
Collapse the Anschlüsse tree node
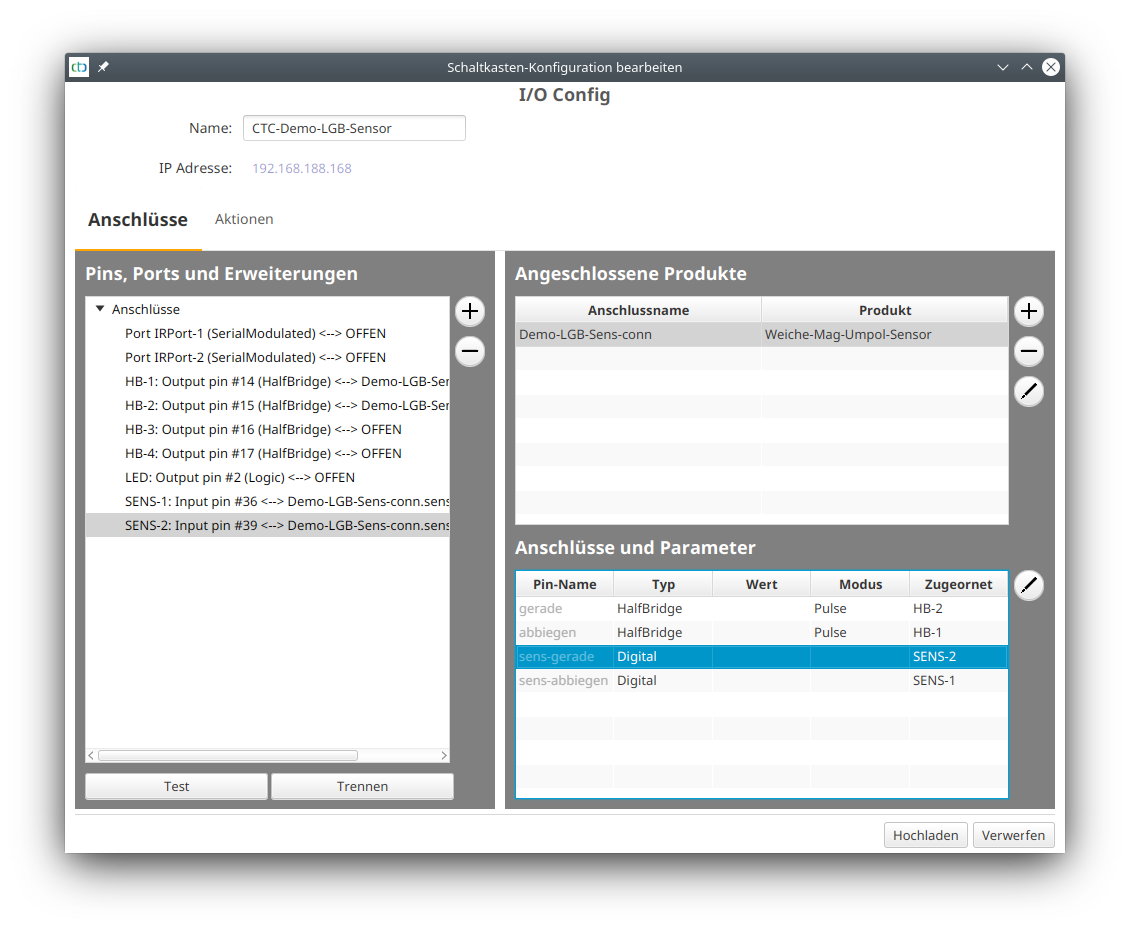(x=99, y=309)
